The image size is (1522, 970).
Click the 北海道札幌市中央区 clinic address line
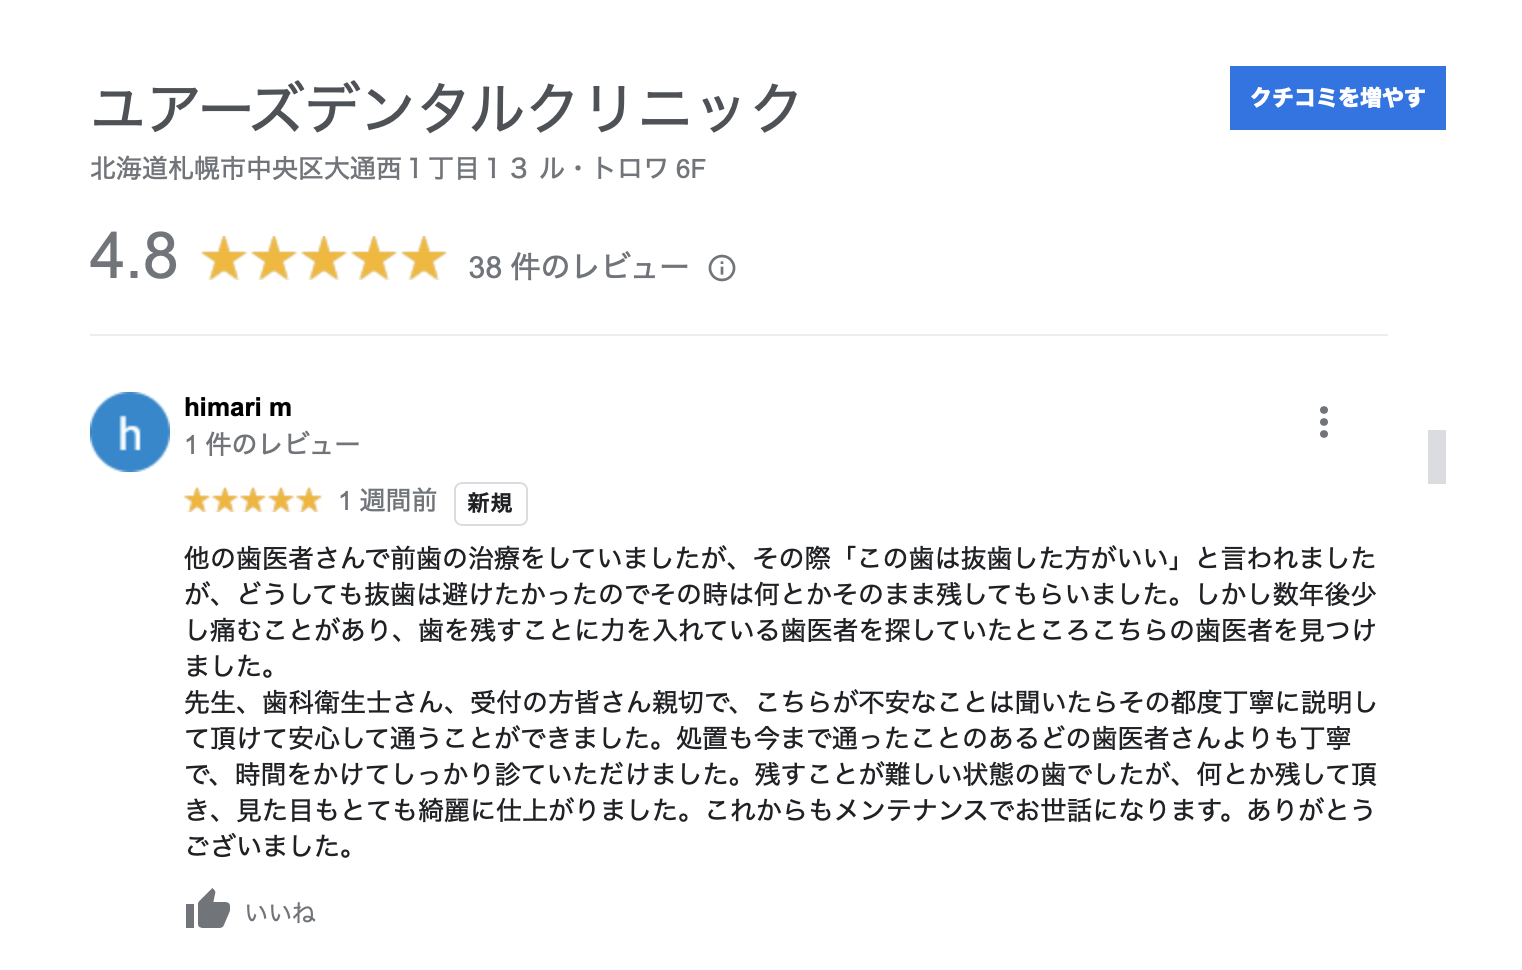pos(398,168)
